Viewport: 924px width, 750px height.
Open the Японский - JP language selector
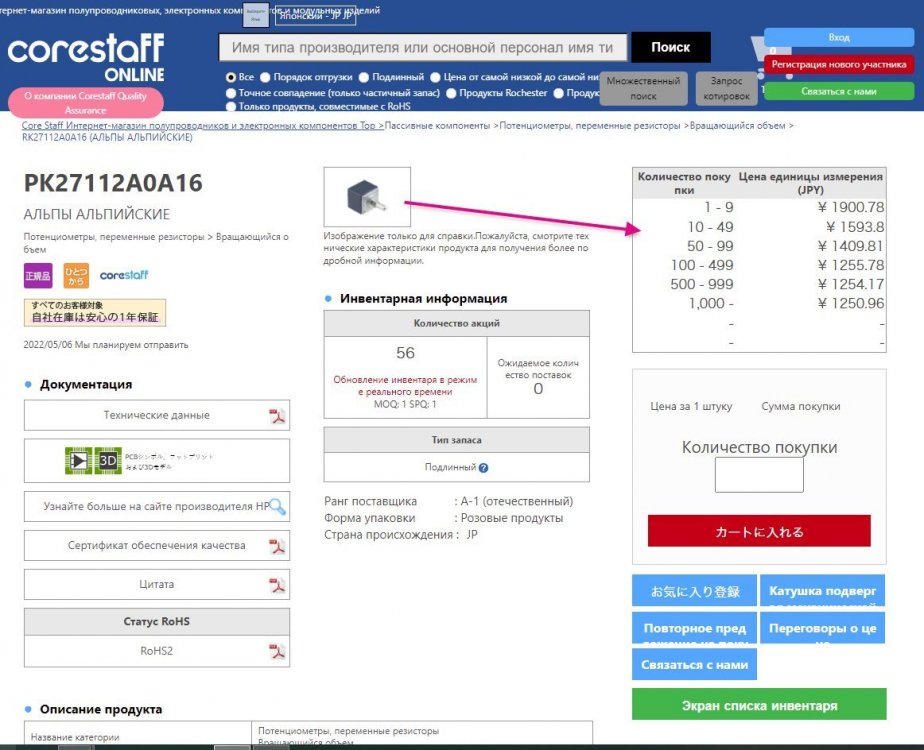315,16
